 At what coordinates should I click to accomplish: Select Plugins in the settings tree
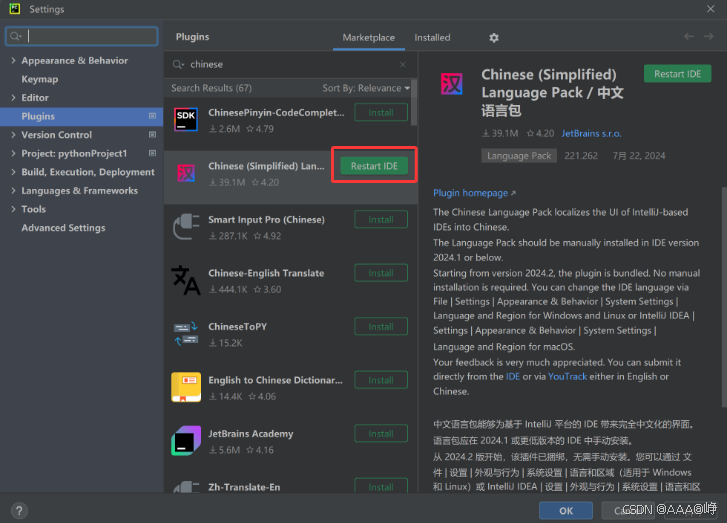(x=82, y=116)
